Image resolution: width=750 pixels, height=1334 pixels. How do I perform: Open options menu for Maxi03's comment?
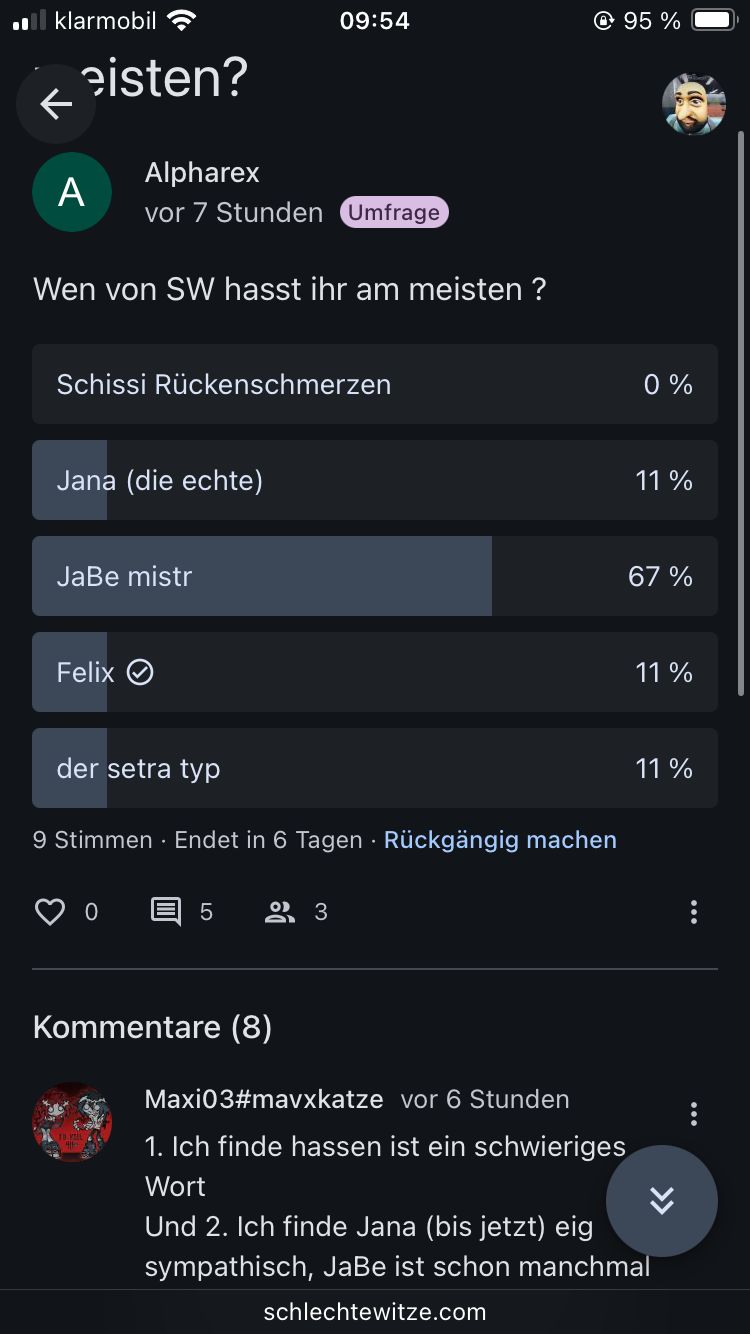point(693,1114)
